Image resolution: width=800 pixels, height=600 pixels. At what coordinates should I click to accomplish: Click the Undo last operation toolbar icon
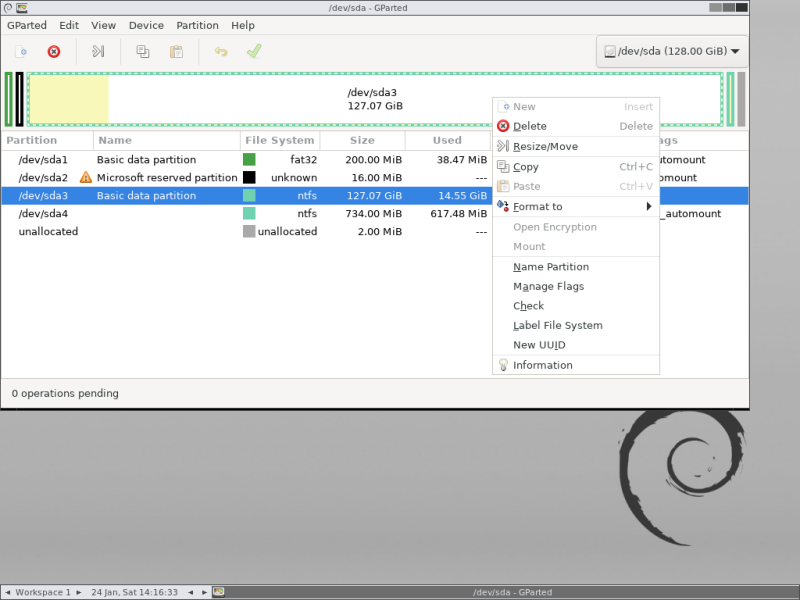[x=221, y=52]
